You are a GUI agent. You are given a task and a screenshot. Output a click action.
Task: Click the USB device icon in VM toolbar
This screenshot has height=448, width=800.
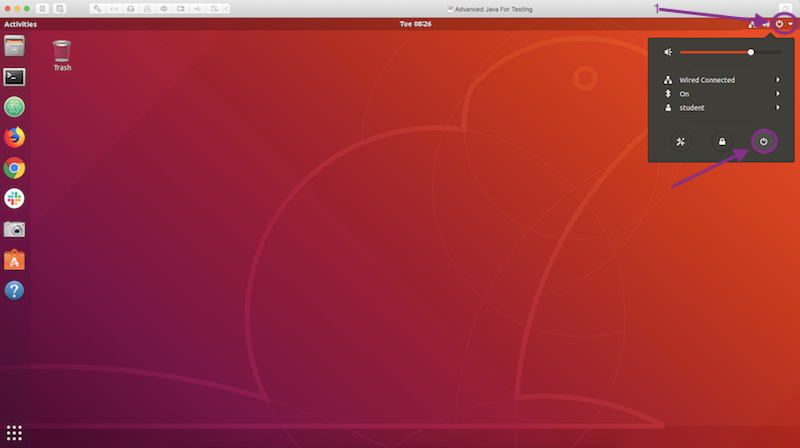(197, 9)
